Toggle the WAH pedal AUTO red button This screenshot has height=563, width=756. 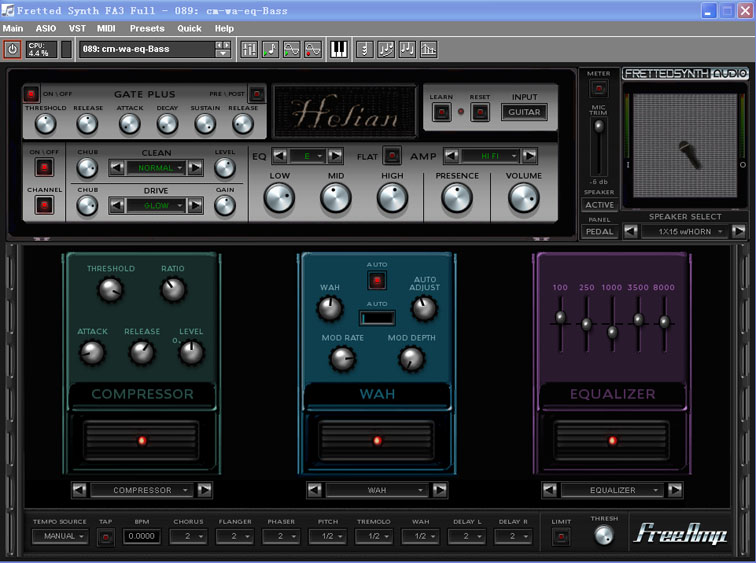click(x=377, y=281)
